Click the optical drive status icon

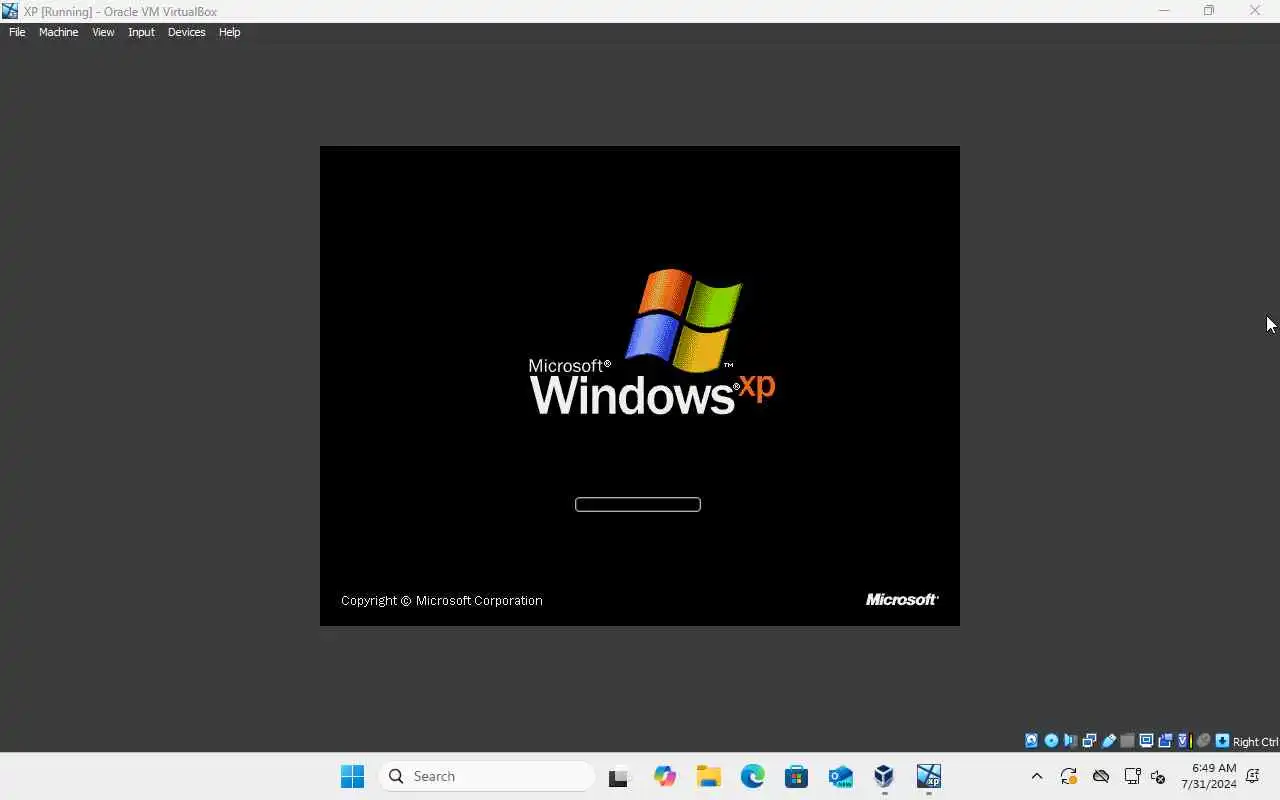[x=1051, y=741]
